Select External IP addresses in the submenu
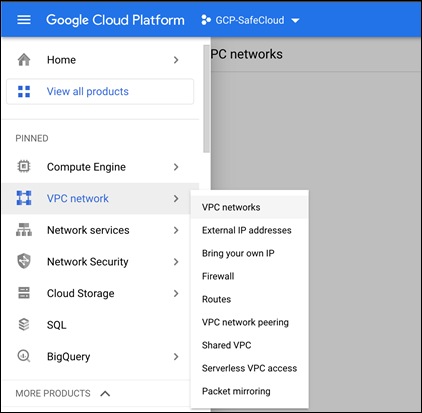This screenshot has width=422, height=413. 249,230
